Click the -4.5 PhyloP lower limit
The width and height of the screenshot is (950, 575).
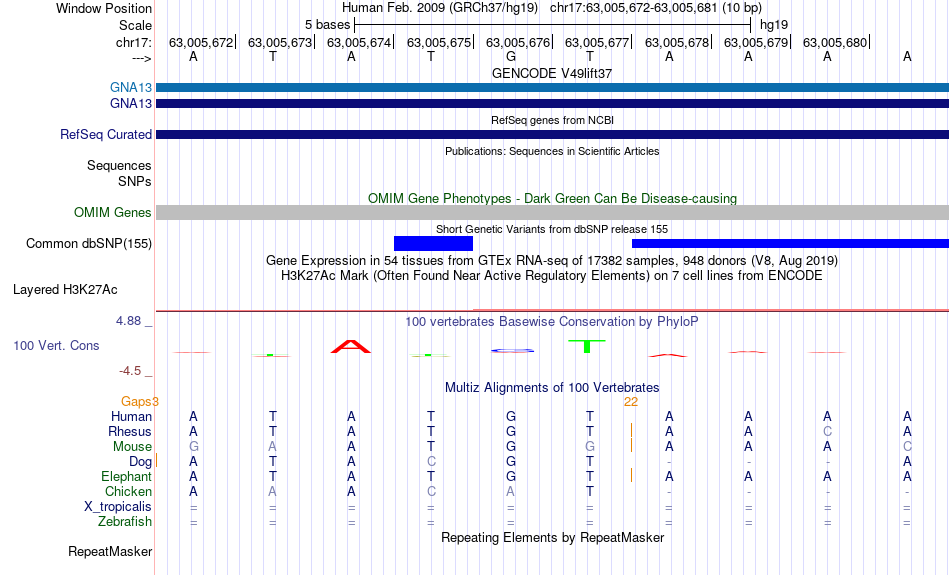pyautogui.click(x=130, y=371)
